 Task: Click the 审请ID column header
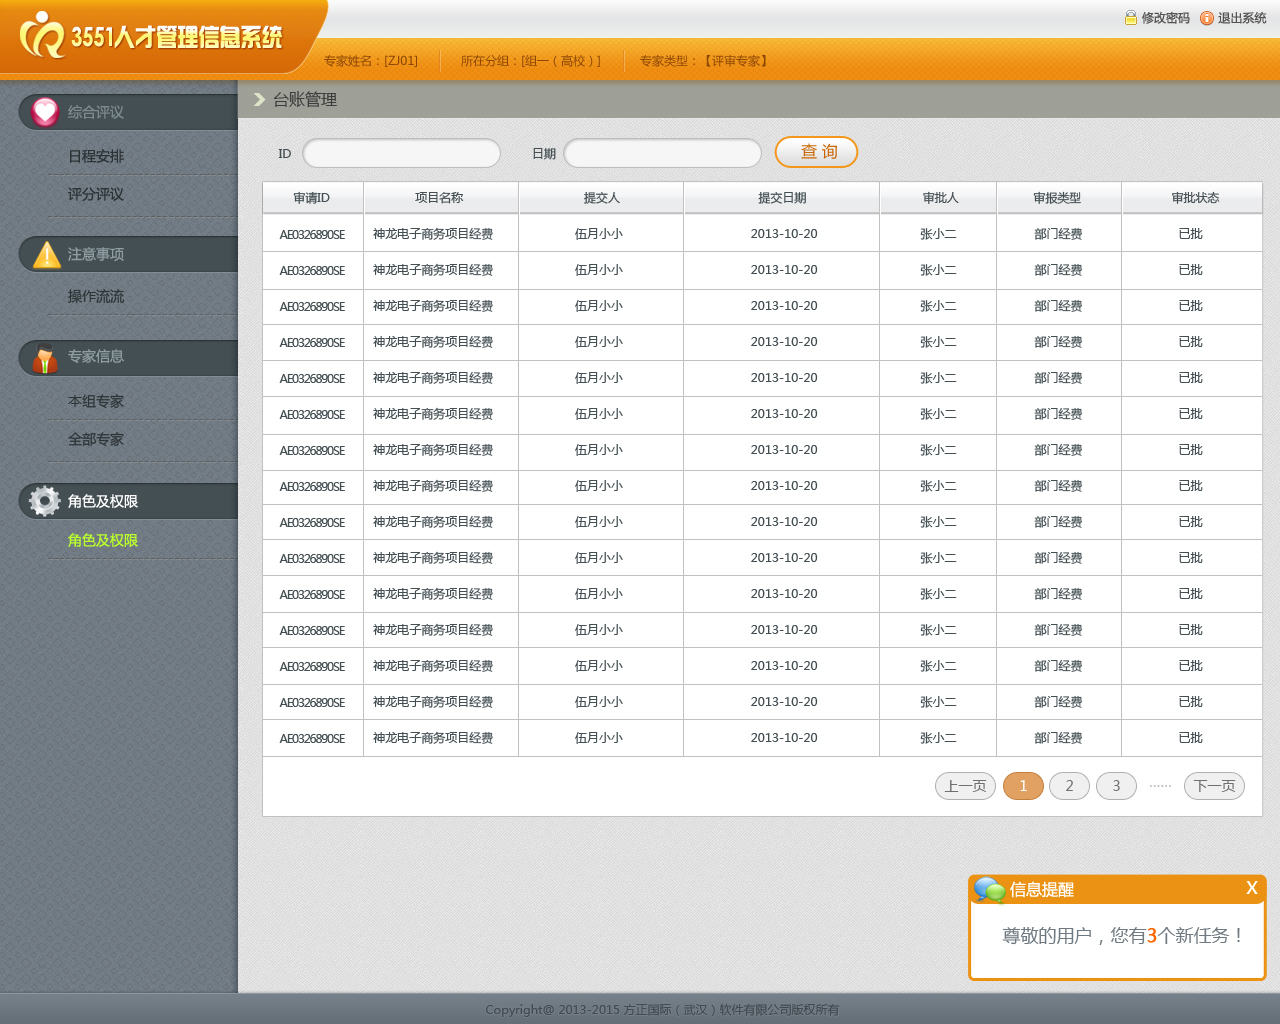point(312,198)
